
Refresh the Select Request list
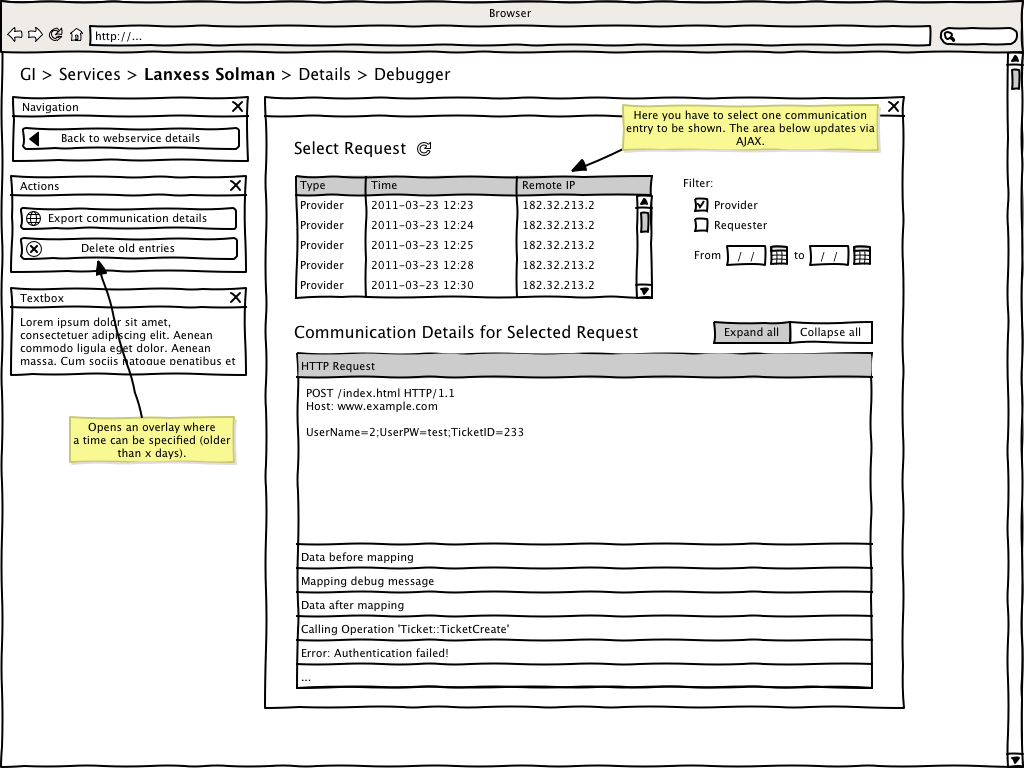(x=424, y=149)
